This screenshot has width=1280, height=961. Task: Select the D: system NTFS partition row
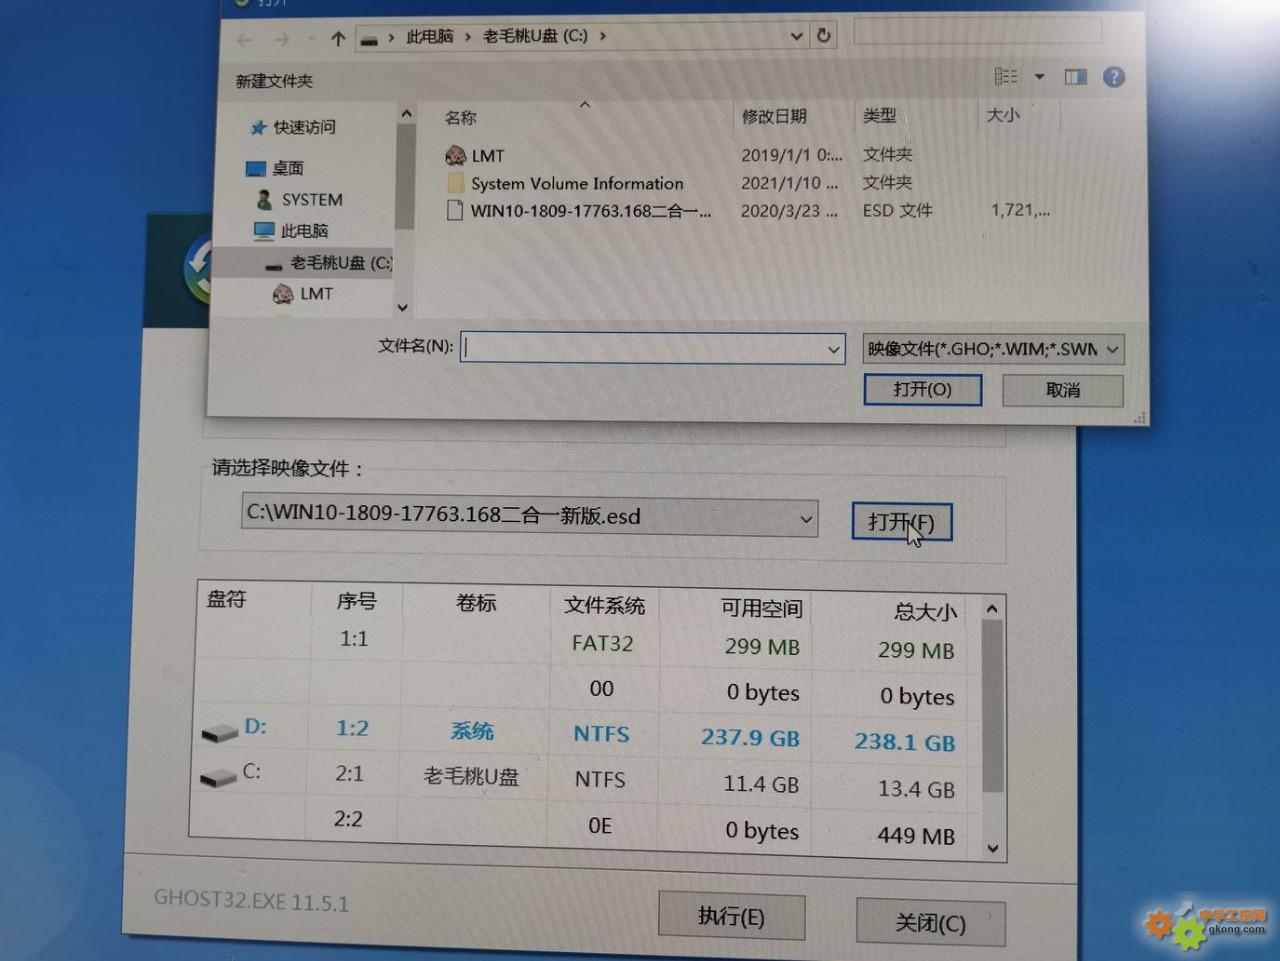click(x=600, y=734)
